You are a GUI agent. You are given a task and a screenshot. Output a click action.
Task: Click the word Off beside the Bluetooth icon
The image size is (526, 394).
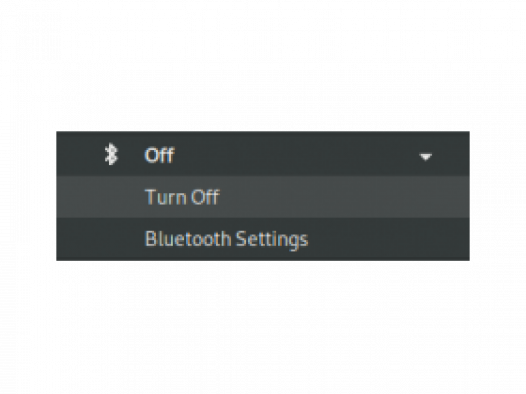159,155
